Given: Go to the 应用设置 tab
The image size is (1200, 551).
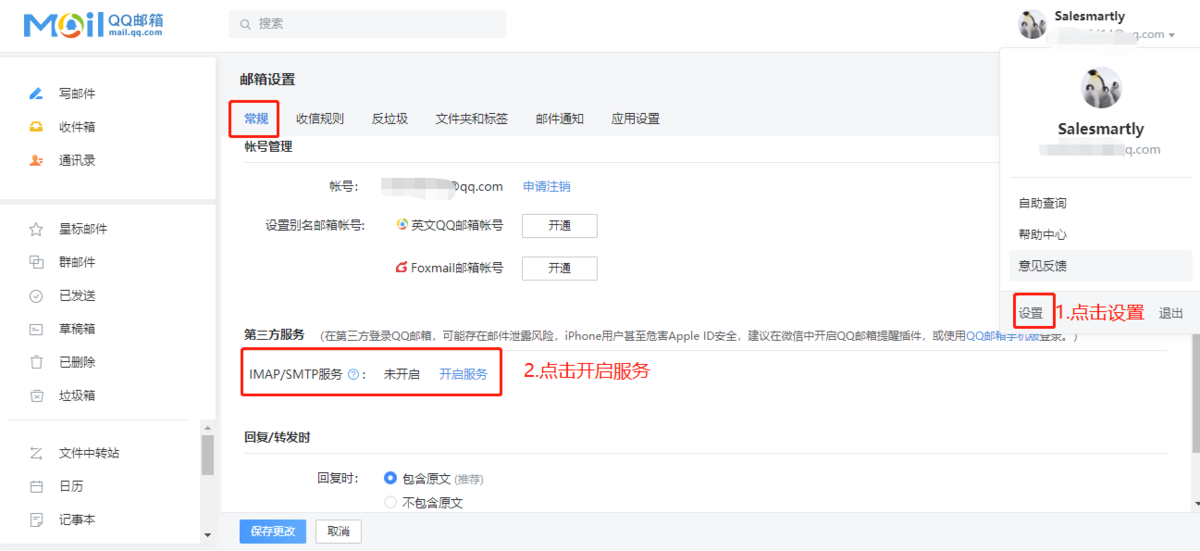Looking at the screenshot, I should [636, 119].
